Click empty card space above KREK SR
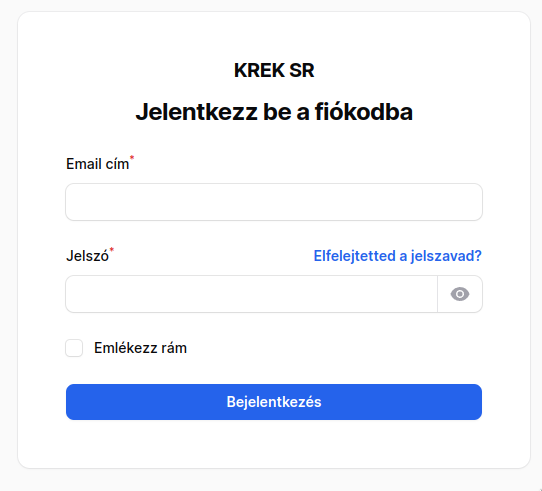The image size is (542, 491). [274, 35]
